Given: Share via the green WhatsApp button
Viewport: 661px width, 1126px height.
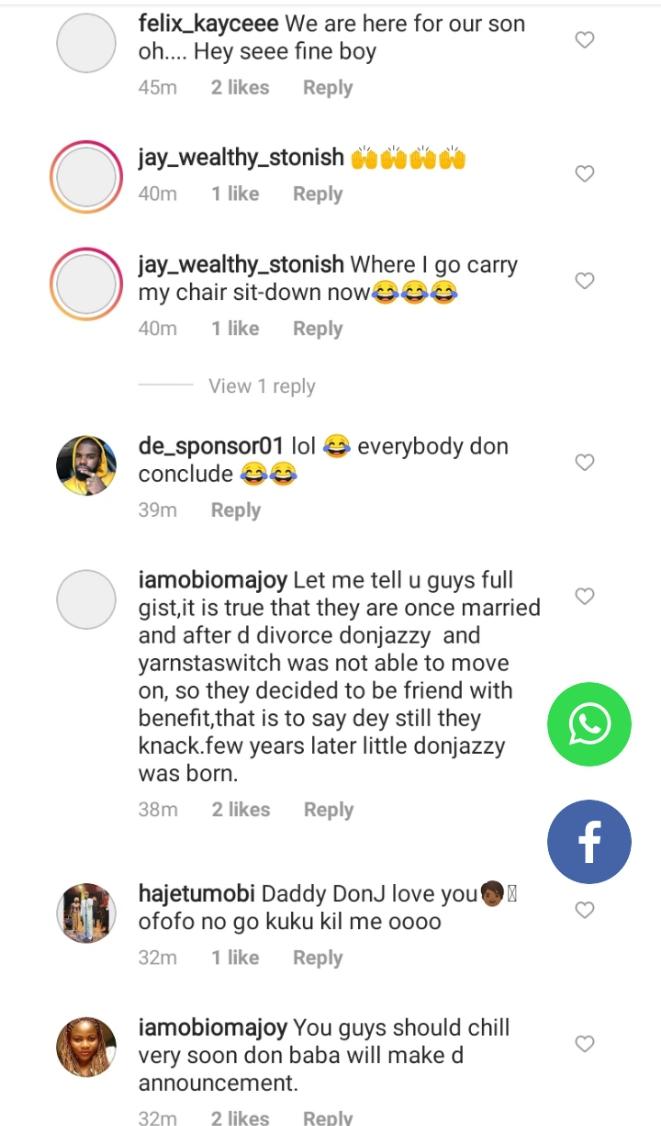Looking at the screenshot, I should (x=590, y=724).
